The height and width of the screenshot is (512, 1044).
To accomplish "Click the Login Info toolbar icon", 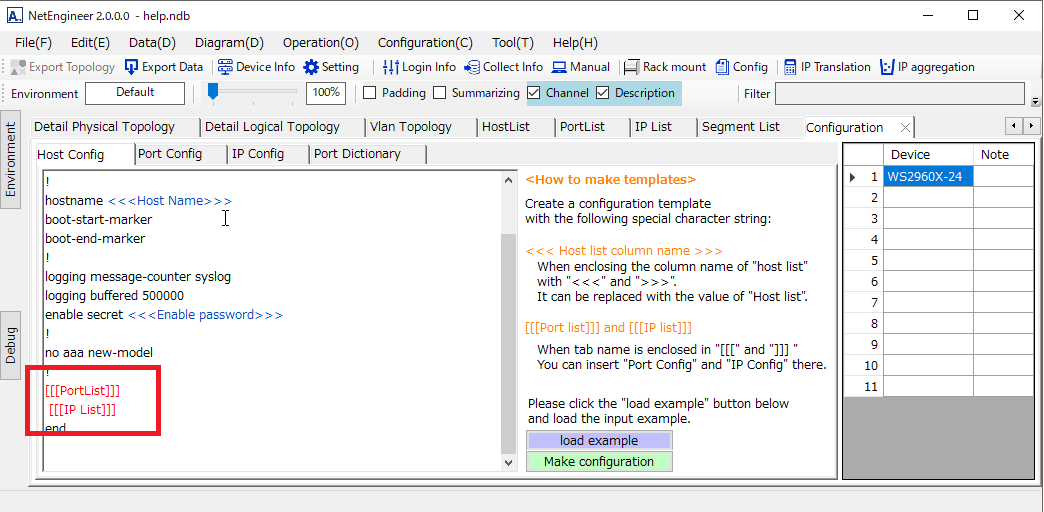I will (x=391, y=67).
